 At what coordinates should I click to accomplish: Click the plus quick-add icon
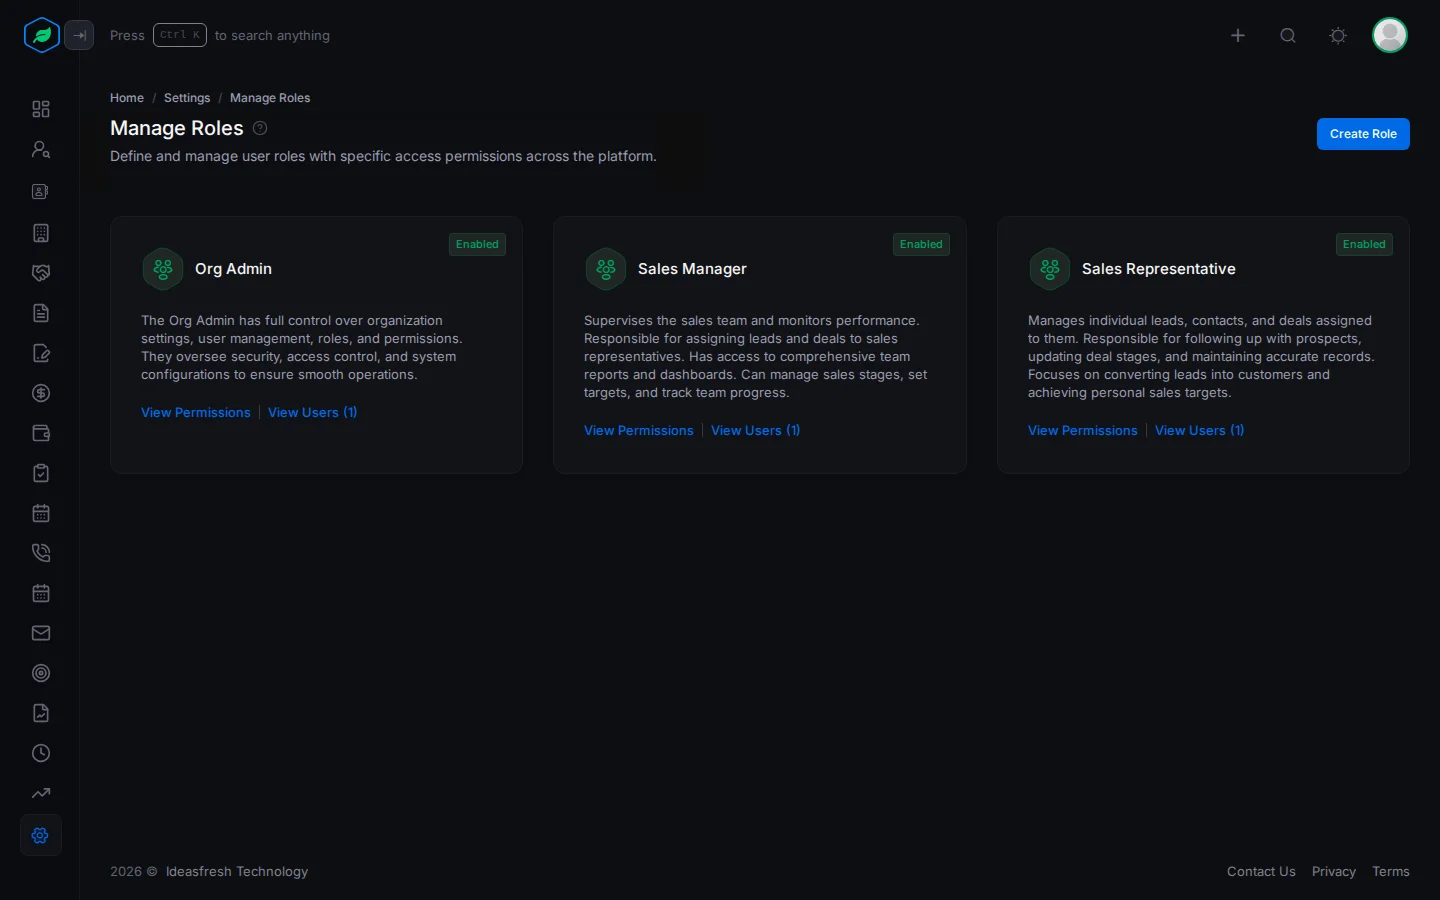click(1238, 35)
